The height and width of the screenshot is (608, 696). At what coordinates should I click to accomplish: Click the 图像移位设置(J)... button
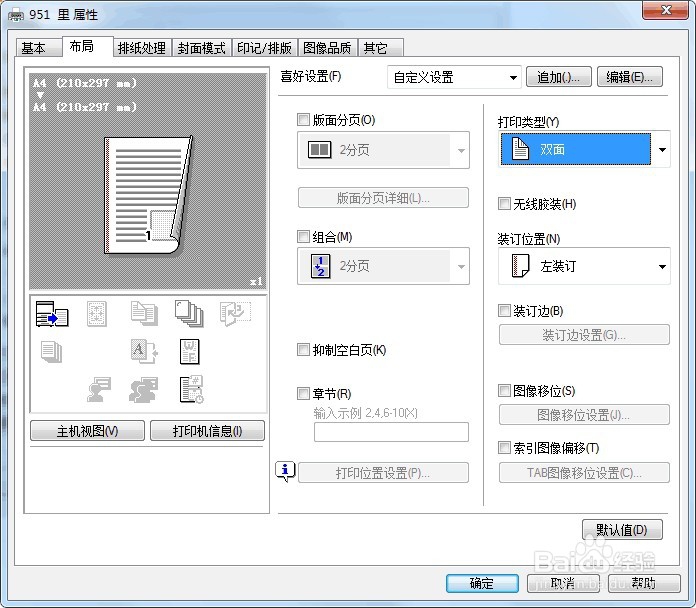tap(584, 415)
